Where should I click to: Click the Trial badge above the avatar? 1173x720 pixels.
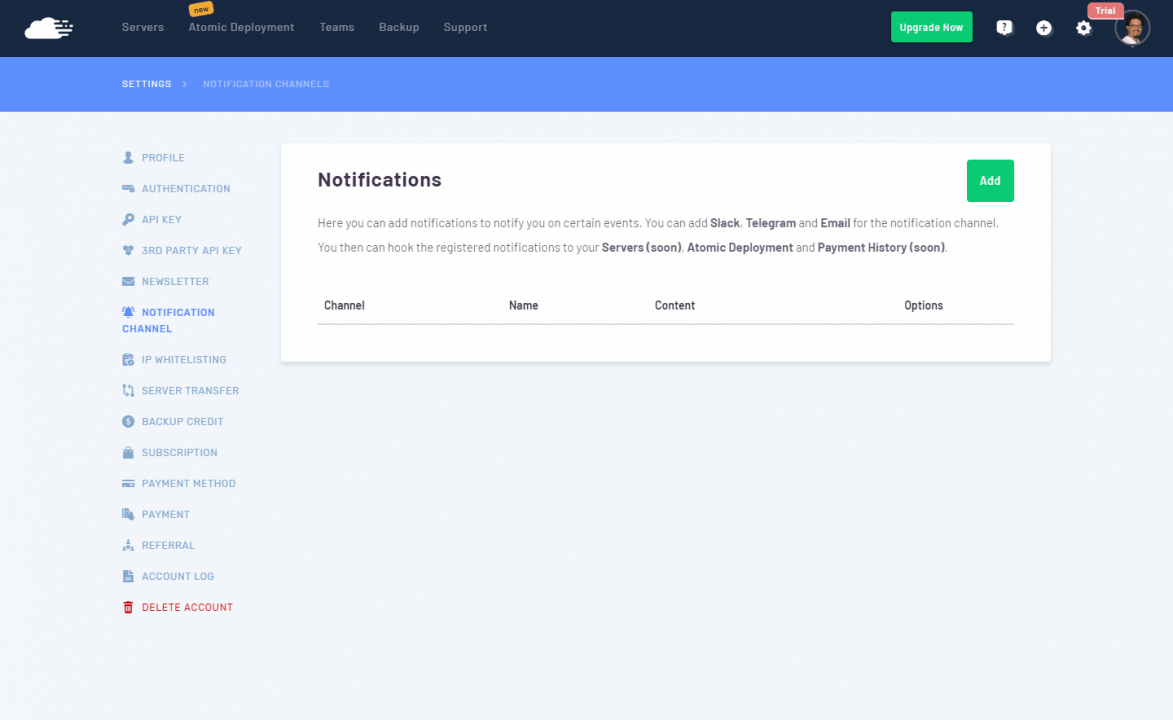1105,10
